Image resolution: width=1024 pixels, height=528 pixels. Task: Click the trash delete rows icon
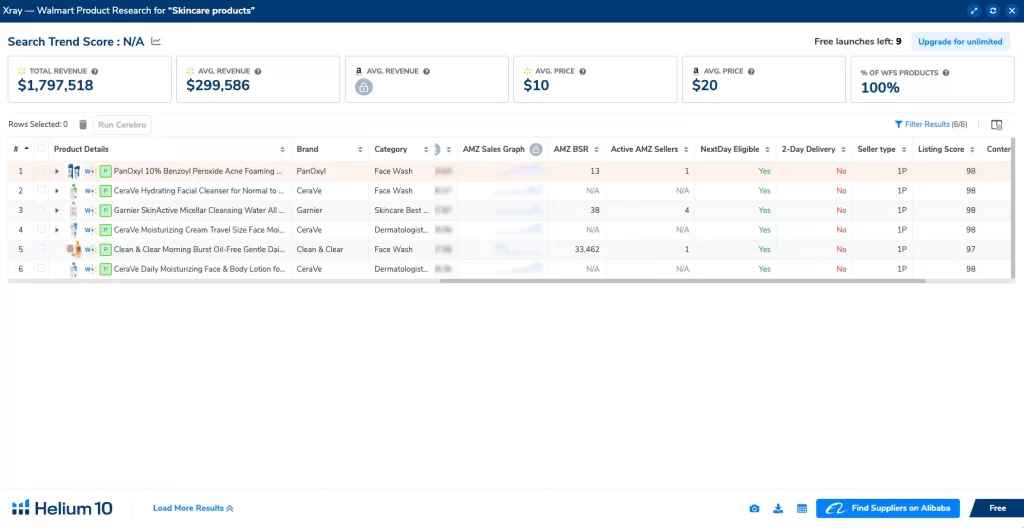click(83, 124)
